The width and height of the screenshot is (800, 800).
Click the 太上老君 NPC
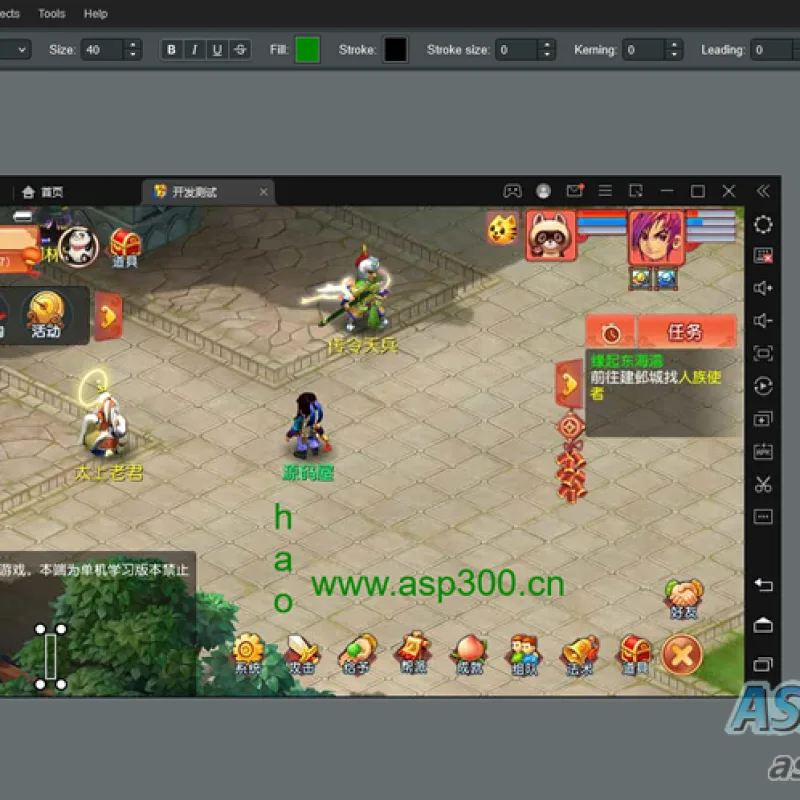105,423
